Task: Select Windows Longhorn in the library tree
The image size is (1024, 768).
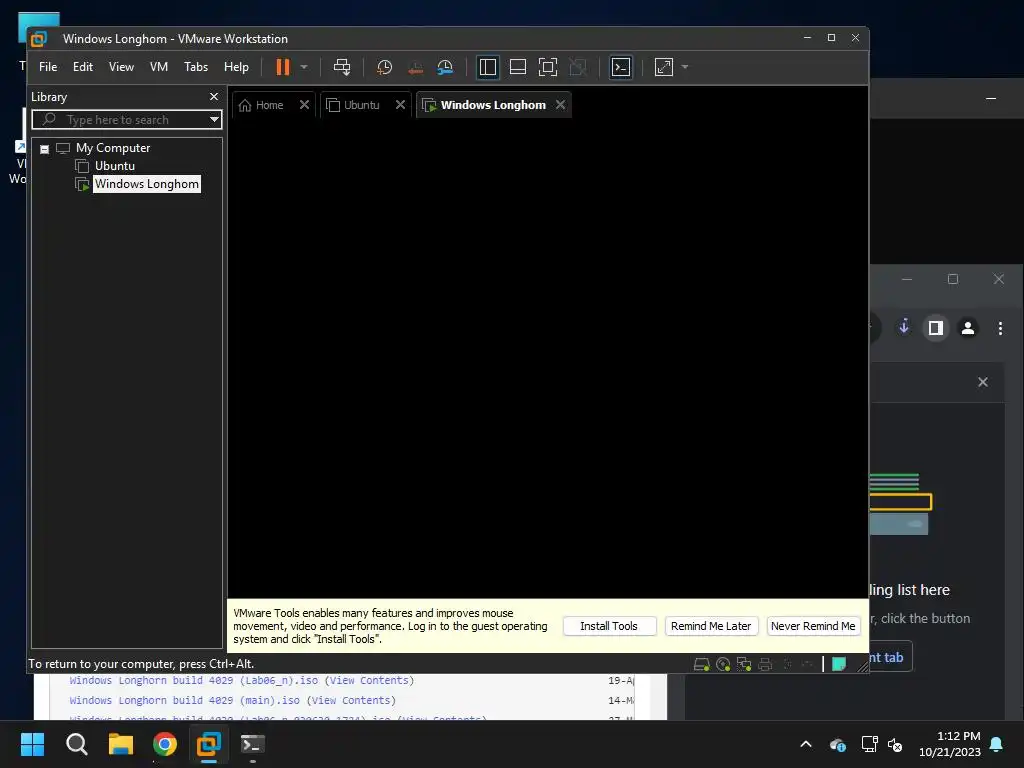Action: pos(146,184)
